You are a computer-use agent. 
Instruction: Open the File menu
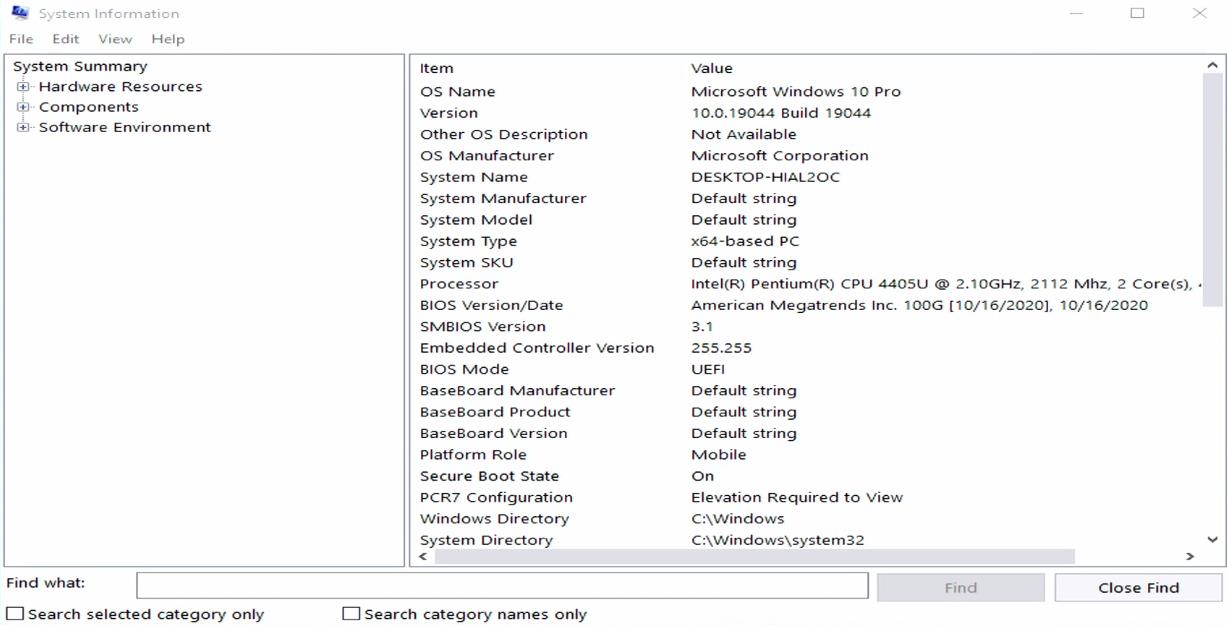[x=21, y=39]
